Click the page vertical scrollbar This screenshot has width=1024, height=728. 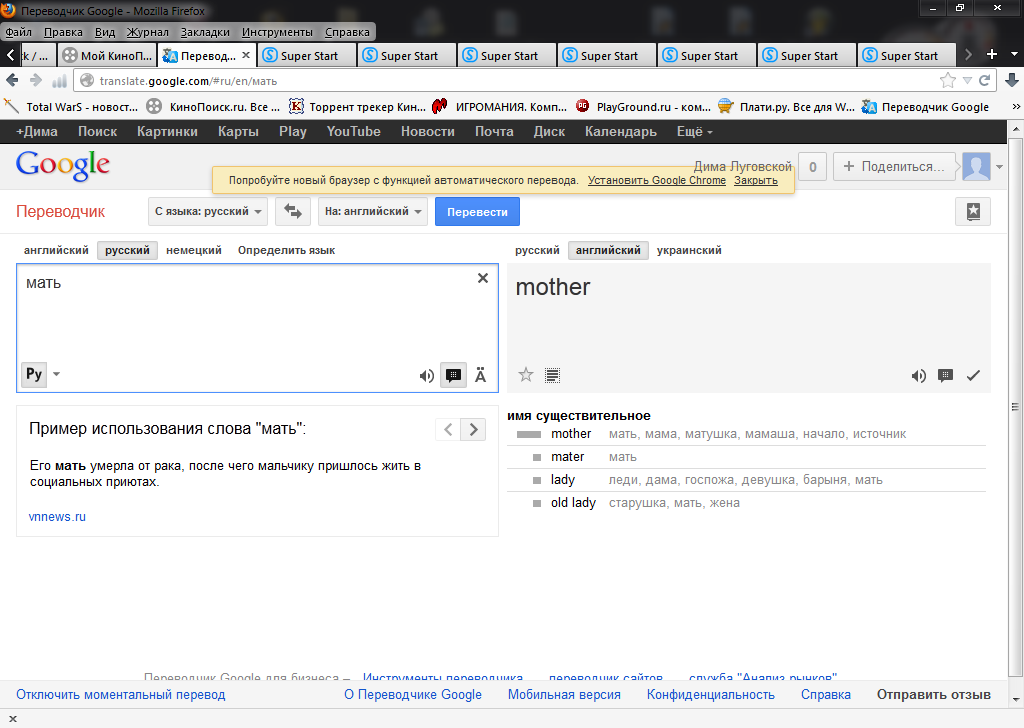pos(1015,406)
